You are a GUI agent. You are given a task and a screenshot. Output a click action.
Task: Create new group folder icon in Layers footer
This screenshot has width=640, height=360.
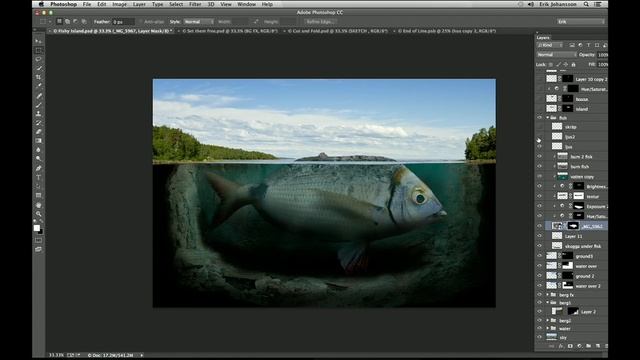589,346
